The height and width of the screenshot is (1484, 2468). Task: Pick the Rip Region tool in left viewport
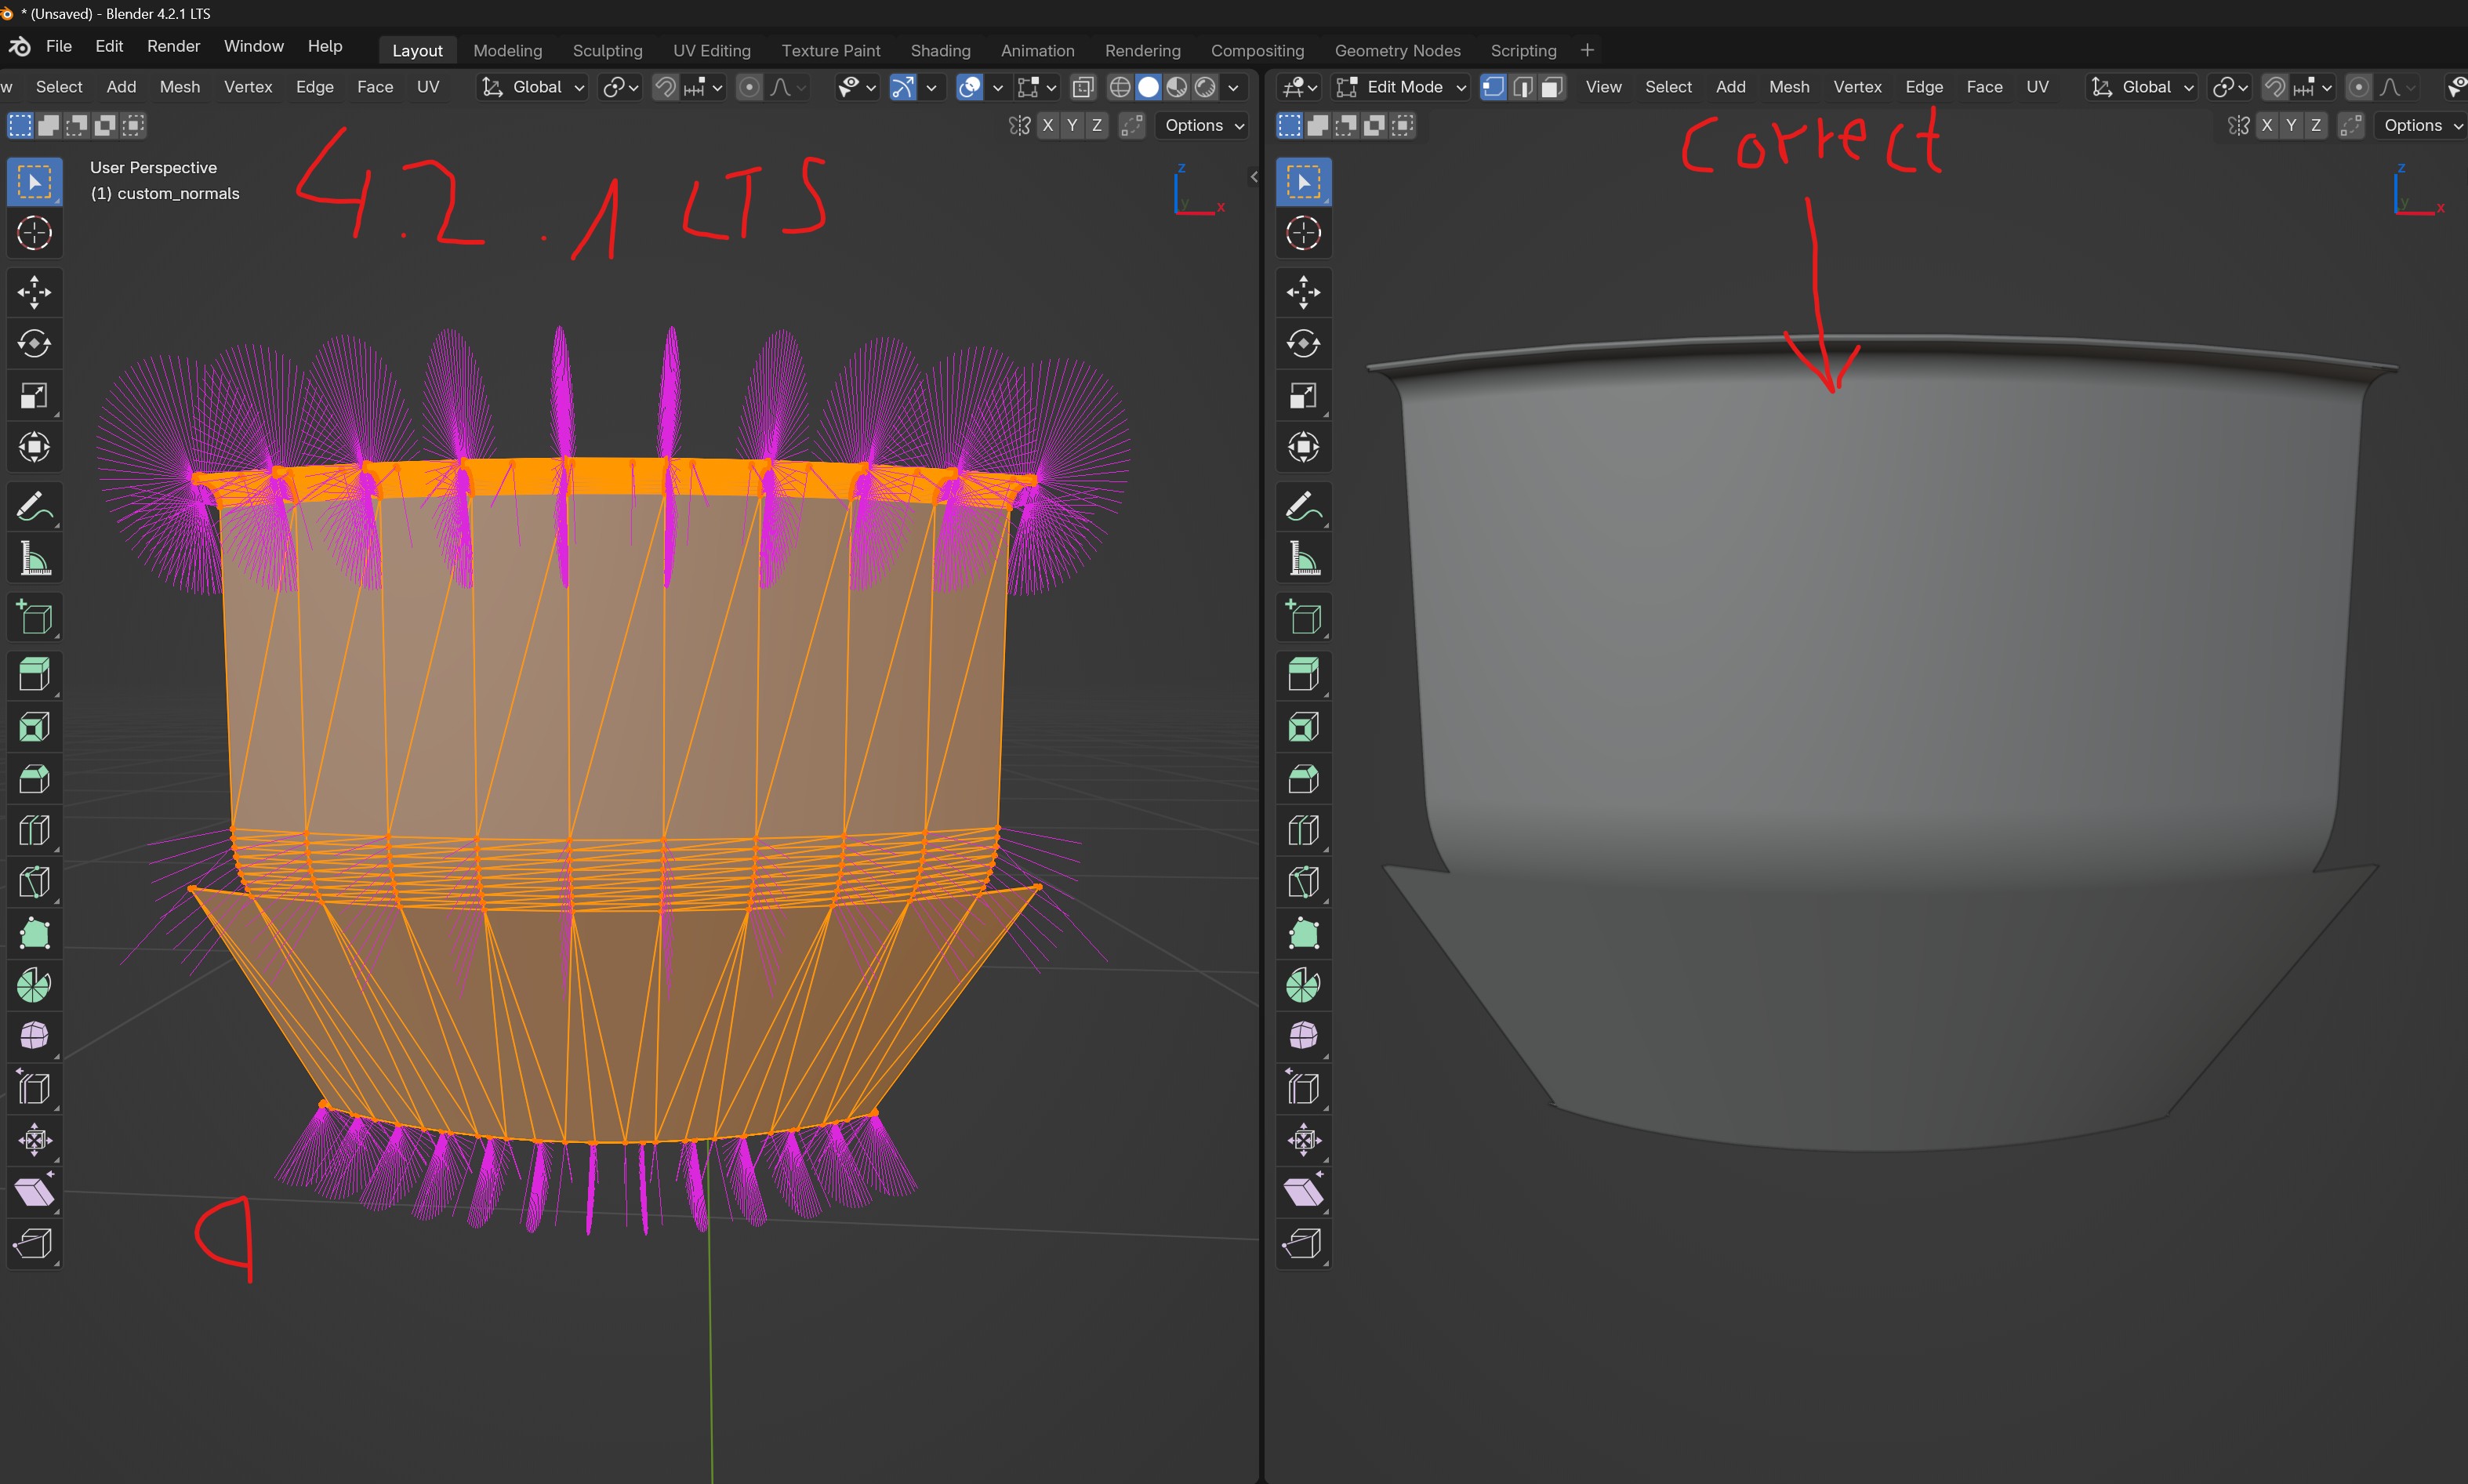click(x=34, y=1243)
